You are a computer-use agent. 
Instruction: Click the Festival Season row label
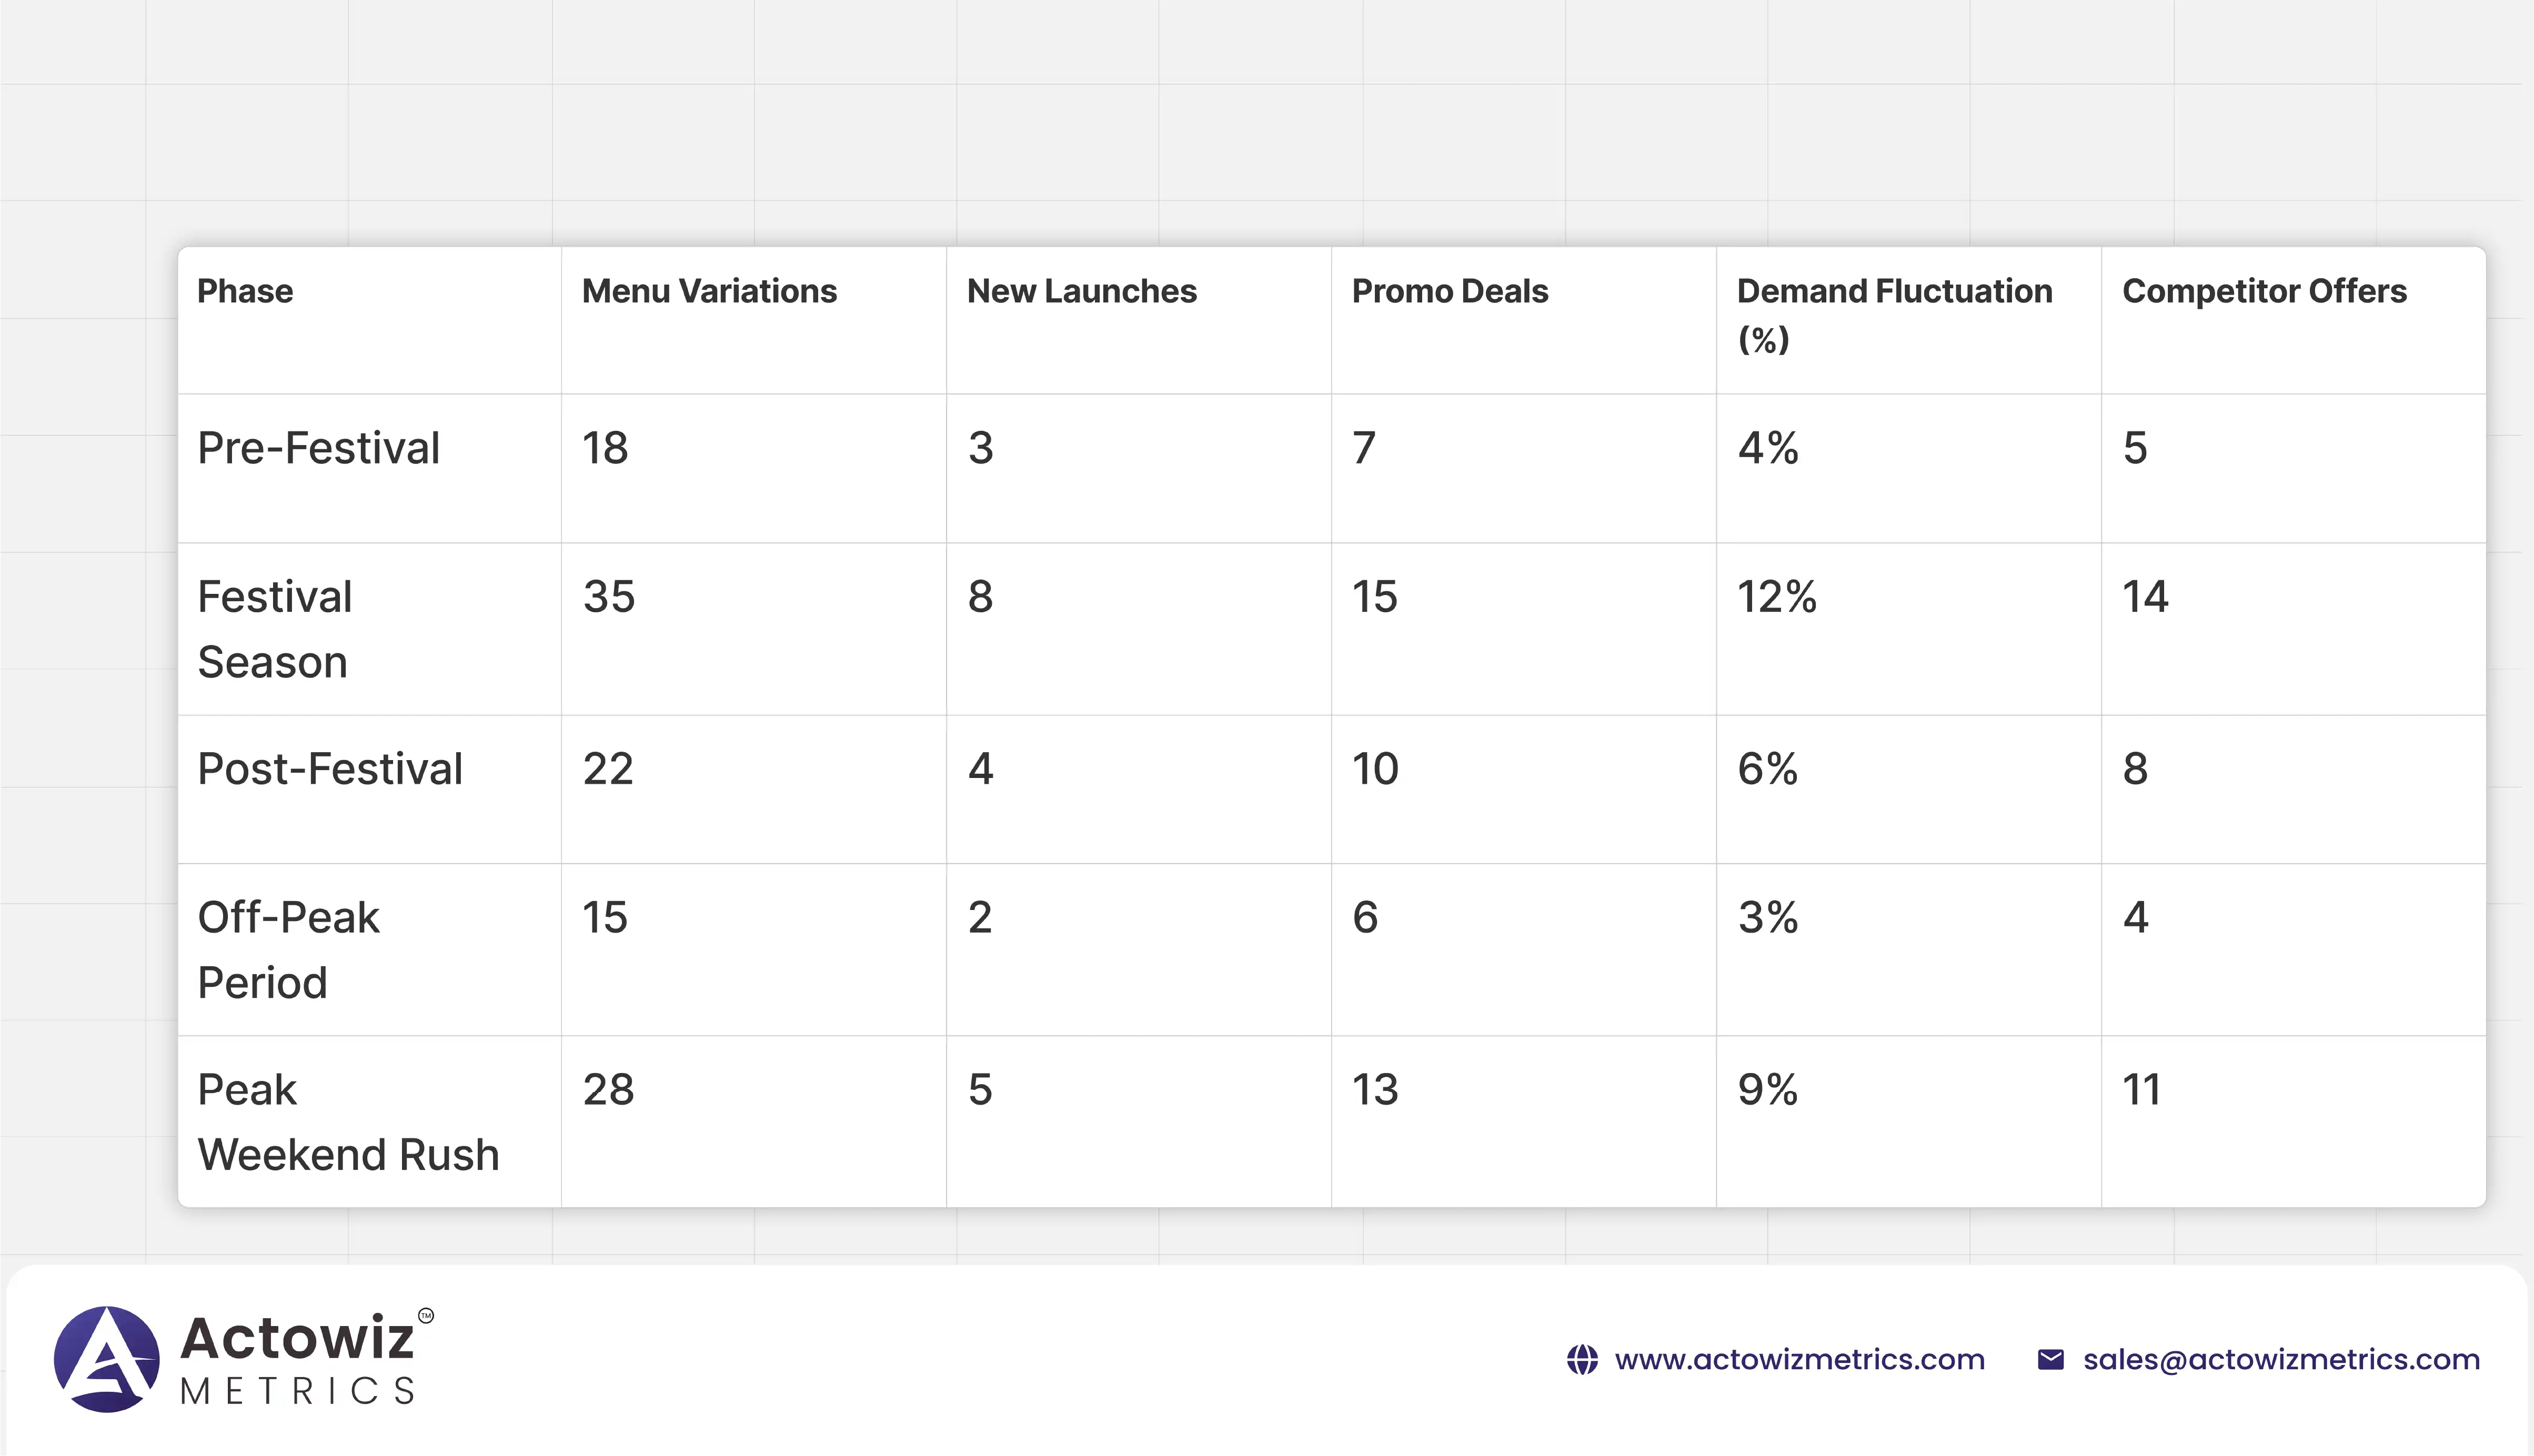coord(275,629)
